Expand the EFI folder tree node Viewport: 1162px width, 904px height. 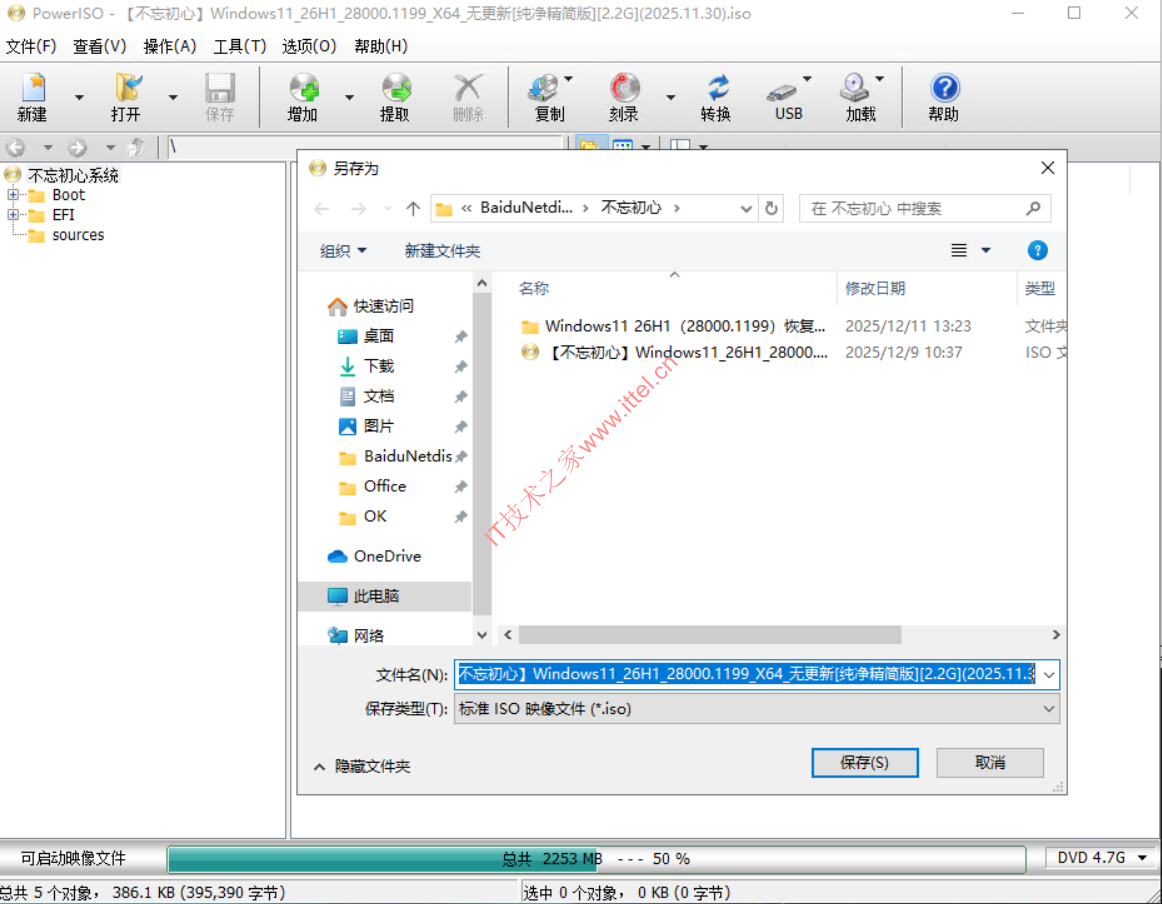click(x=13, y=215)
